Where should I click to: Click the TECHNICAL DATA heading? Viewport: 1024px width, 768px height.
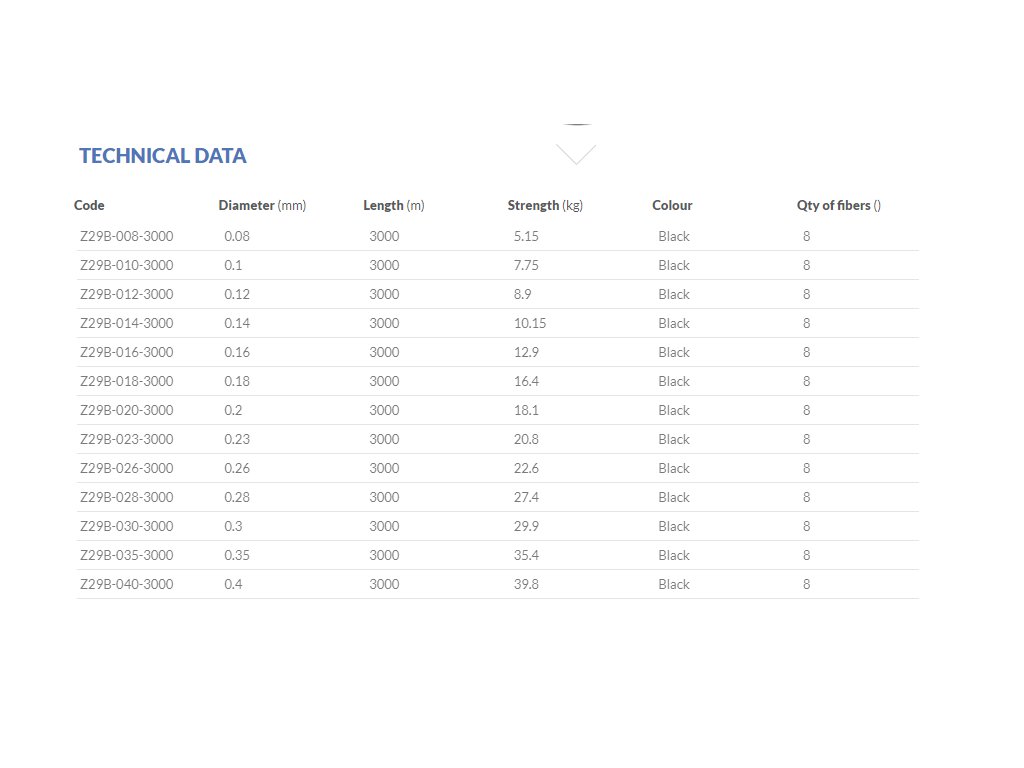tap(162, 156)
